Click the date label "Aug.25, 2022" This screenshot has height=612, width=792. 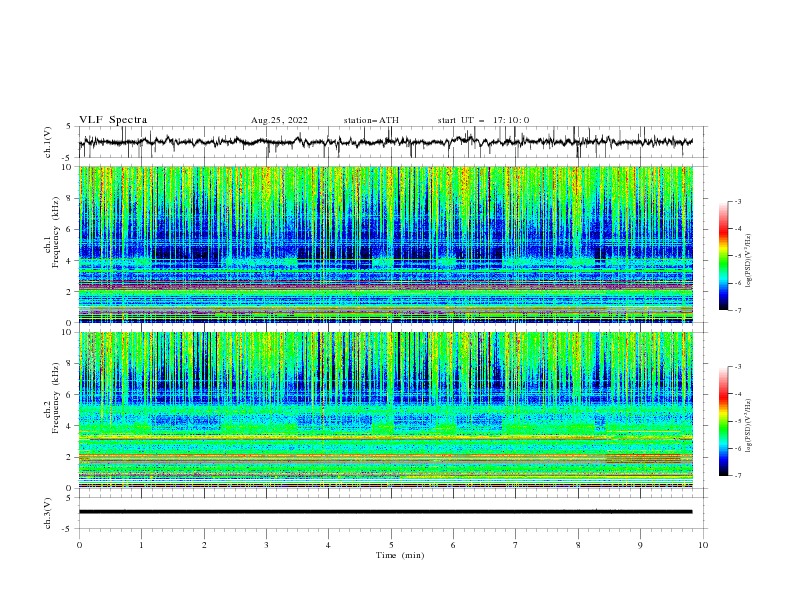[279, 120]
